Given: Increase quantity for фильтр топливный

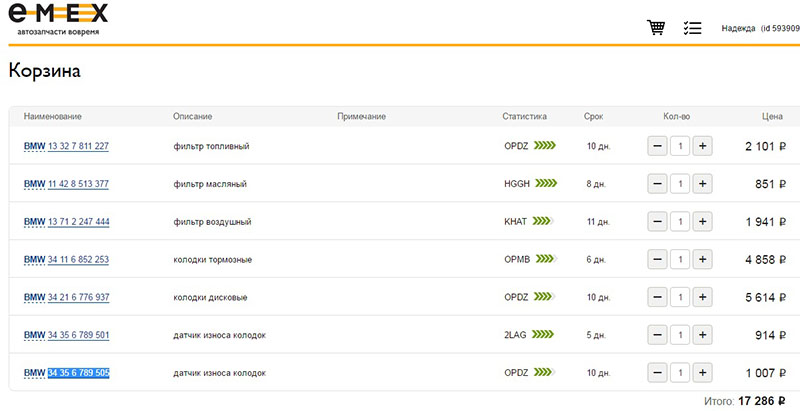Looking at the screenshot, I should 703,146.
